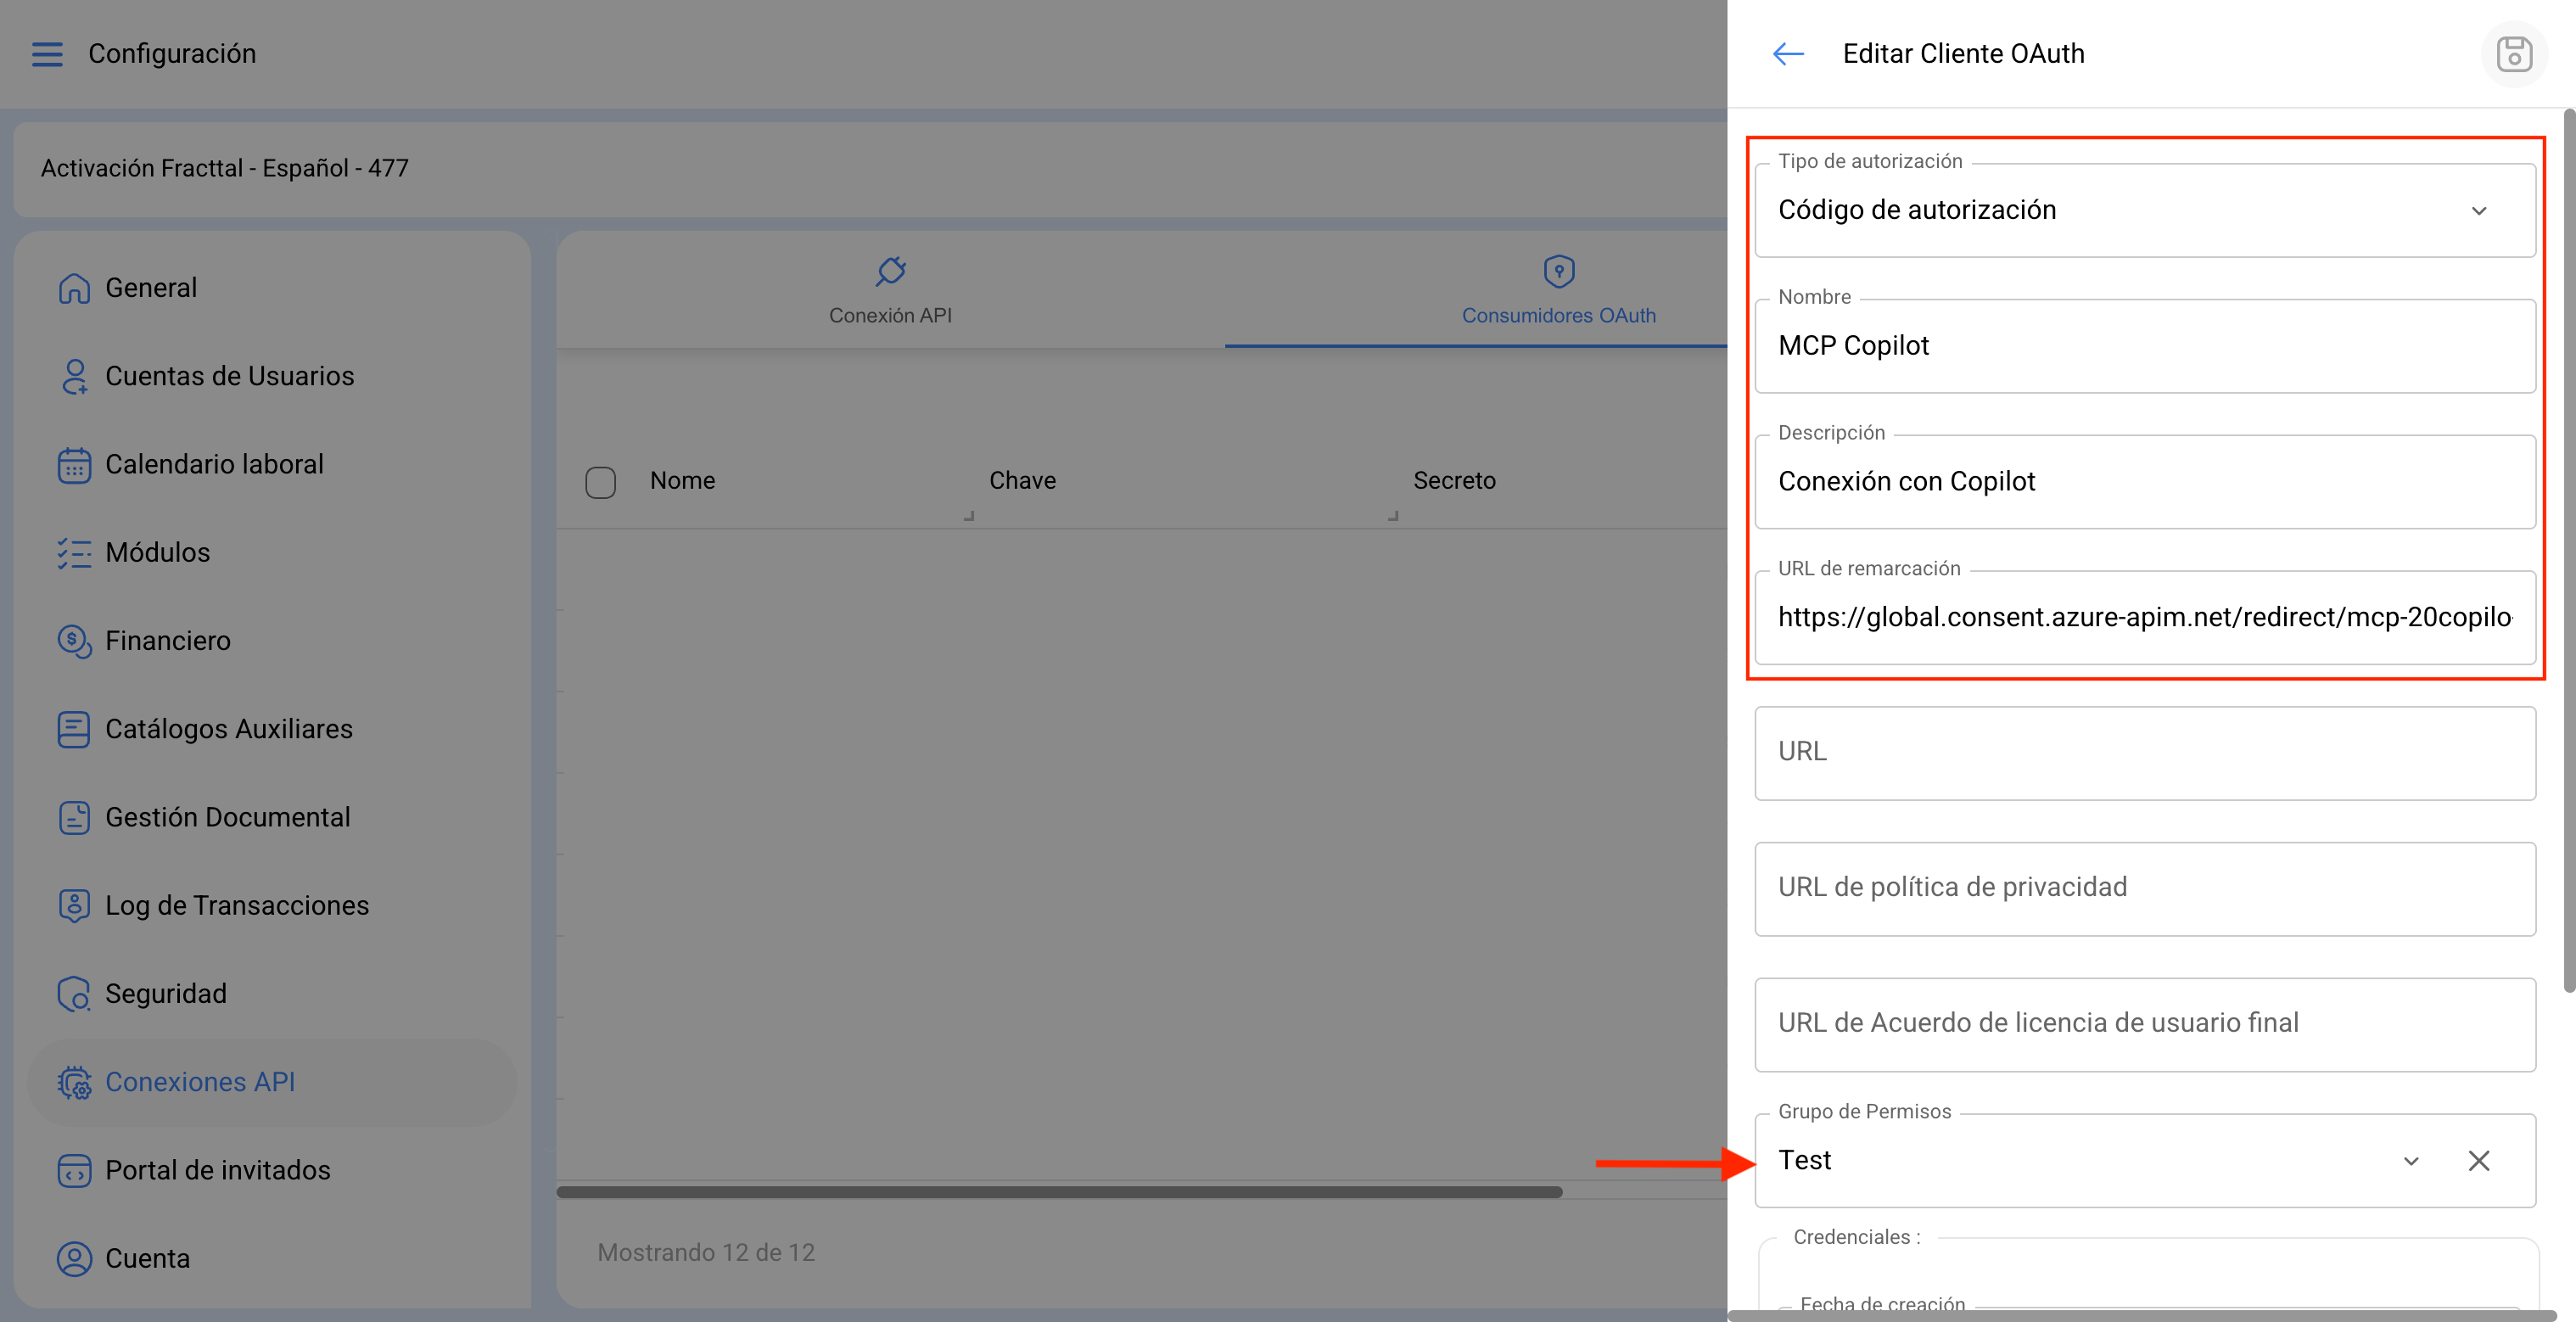Go to Log de Transacciones section
2576x1322 pixels.
tap(272, 905)
